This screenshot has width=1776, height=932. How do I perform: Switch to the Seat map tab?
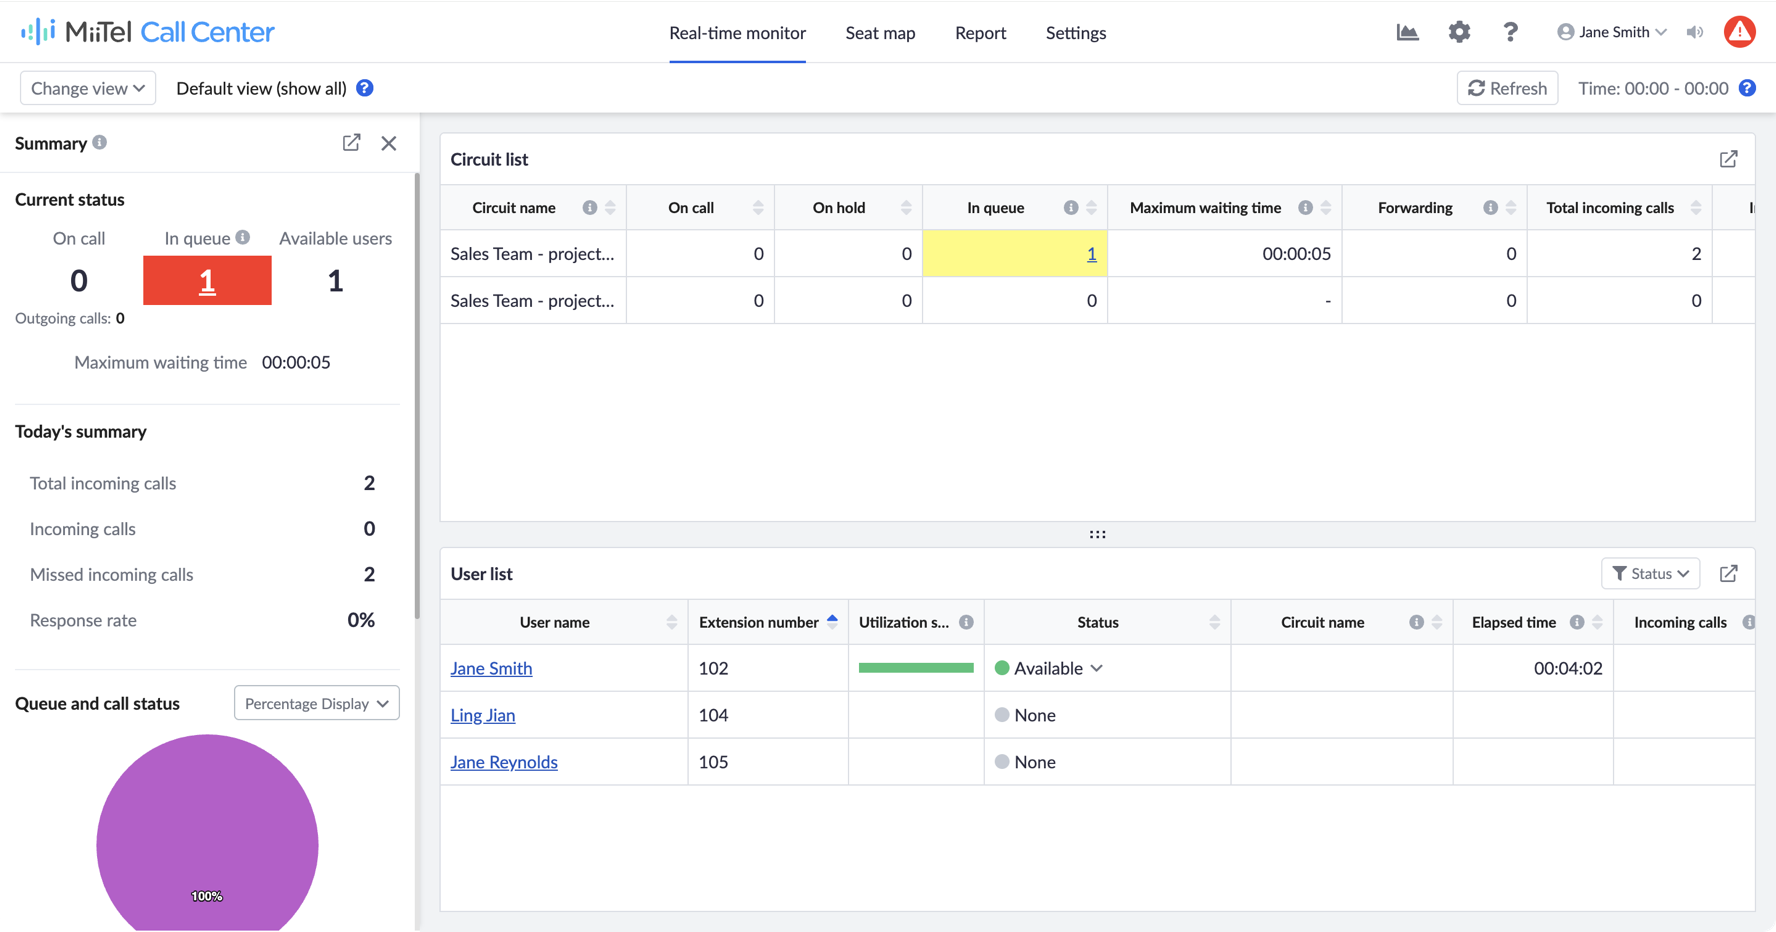pyautogui.click(x=880, y=33)
